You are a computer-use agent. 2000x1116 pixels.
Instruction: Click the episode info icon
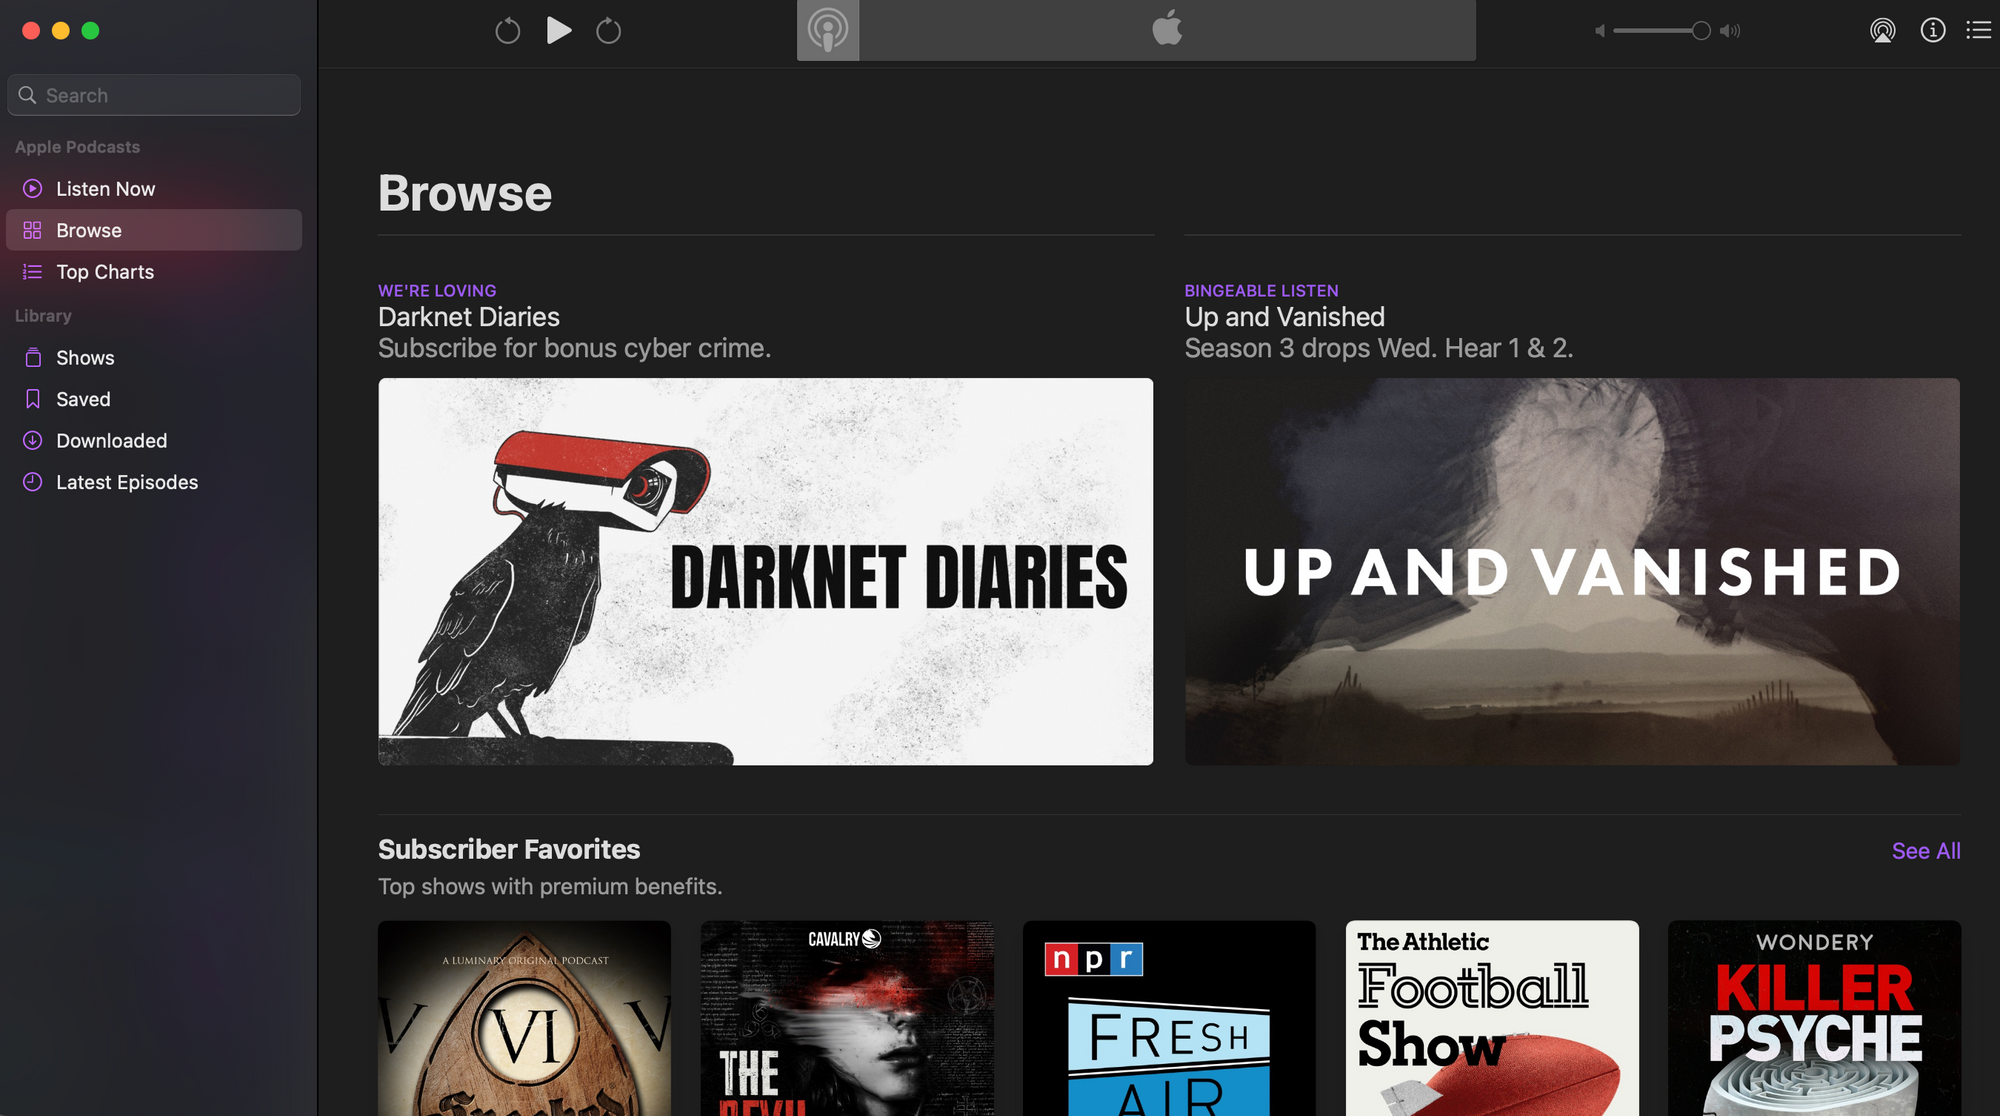click(x=1932, y=31)
